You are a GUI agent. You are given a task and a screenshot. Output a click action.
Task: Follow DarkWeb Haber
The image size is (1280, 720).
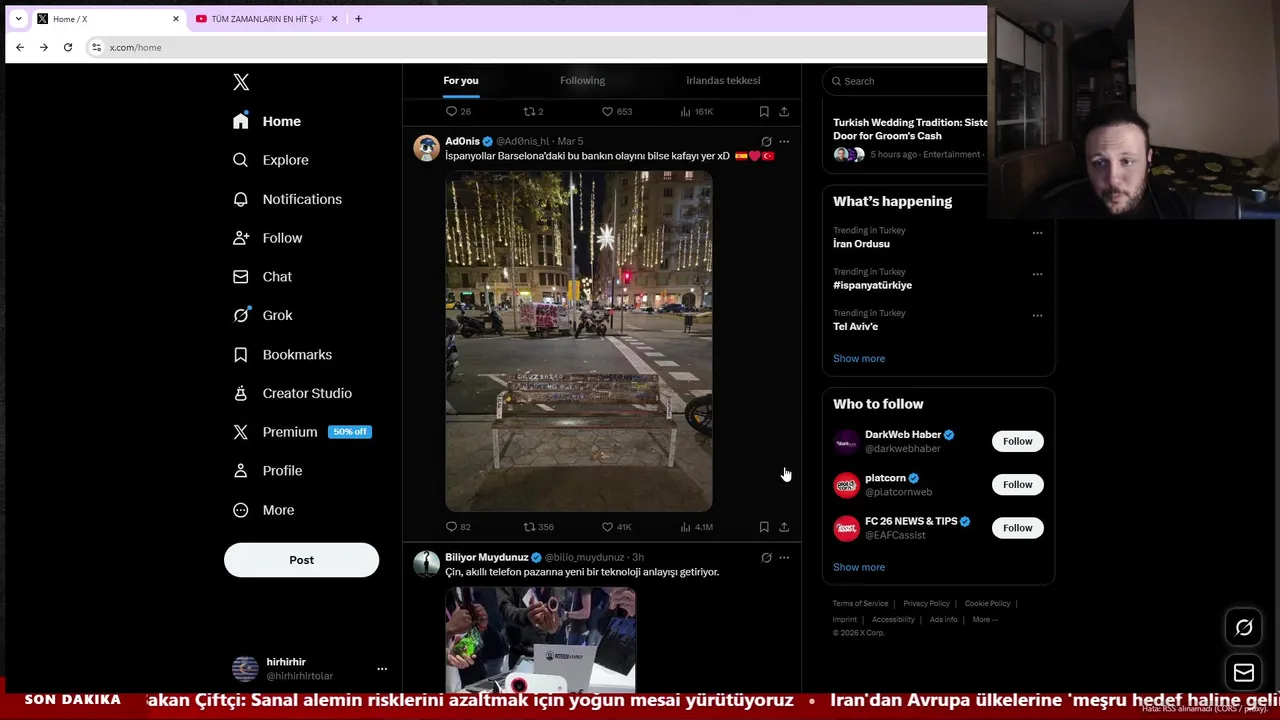(1017, 441)
